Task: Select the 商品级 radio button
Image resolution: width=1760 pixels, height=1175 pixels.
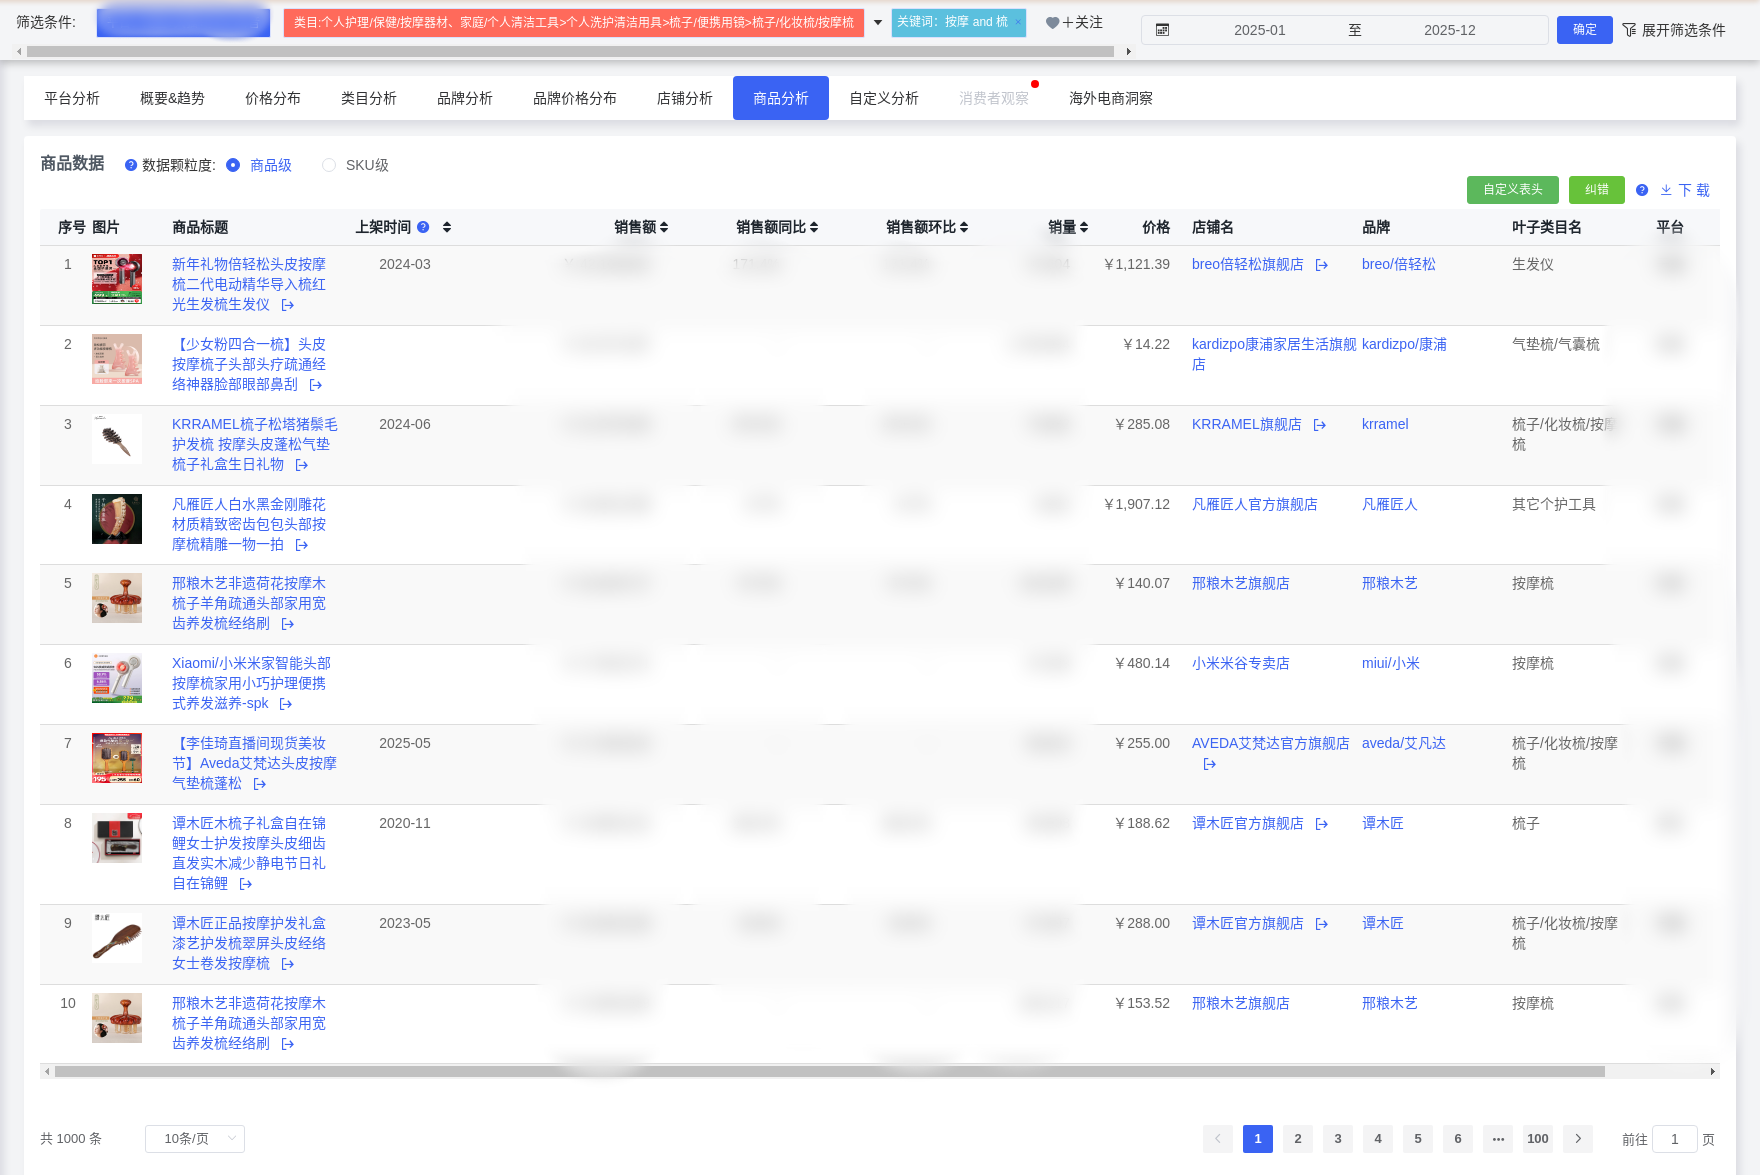Action: (233, 165)
